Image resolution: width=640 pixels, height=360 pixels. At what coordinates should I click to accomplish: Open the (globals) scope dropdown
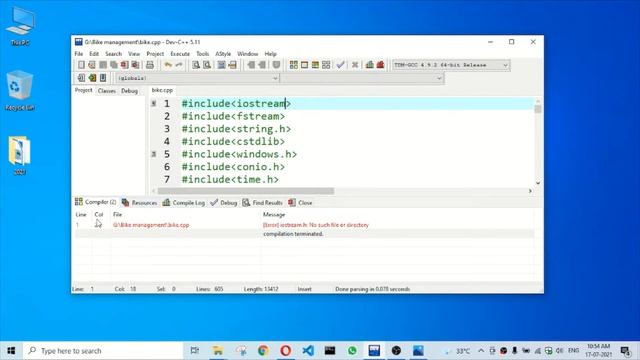point(198,78)
